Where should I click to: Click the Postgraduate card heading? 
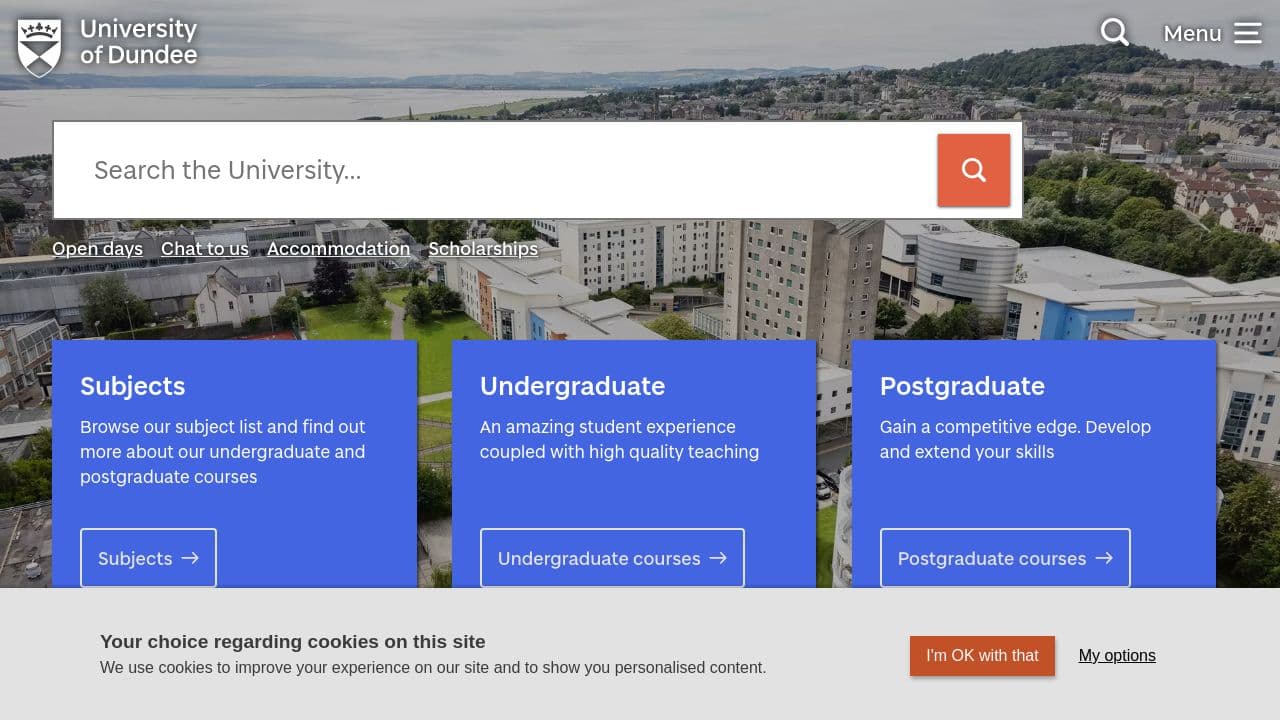[x=962, y=386]
